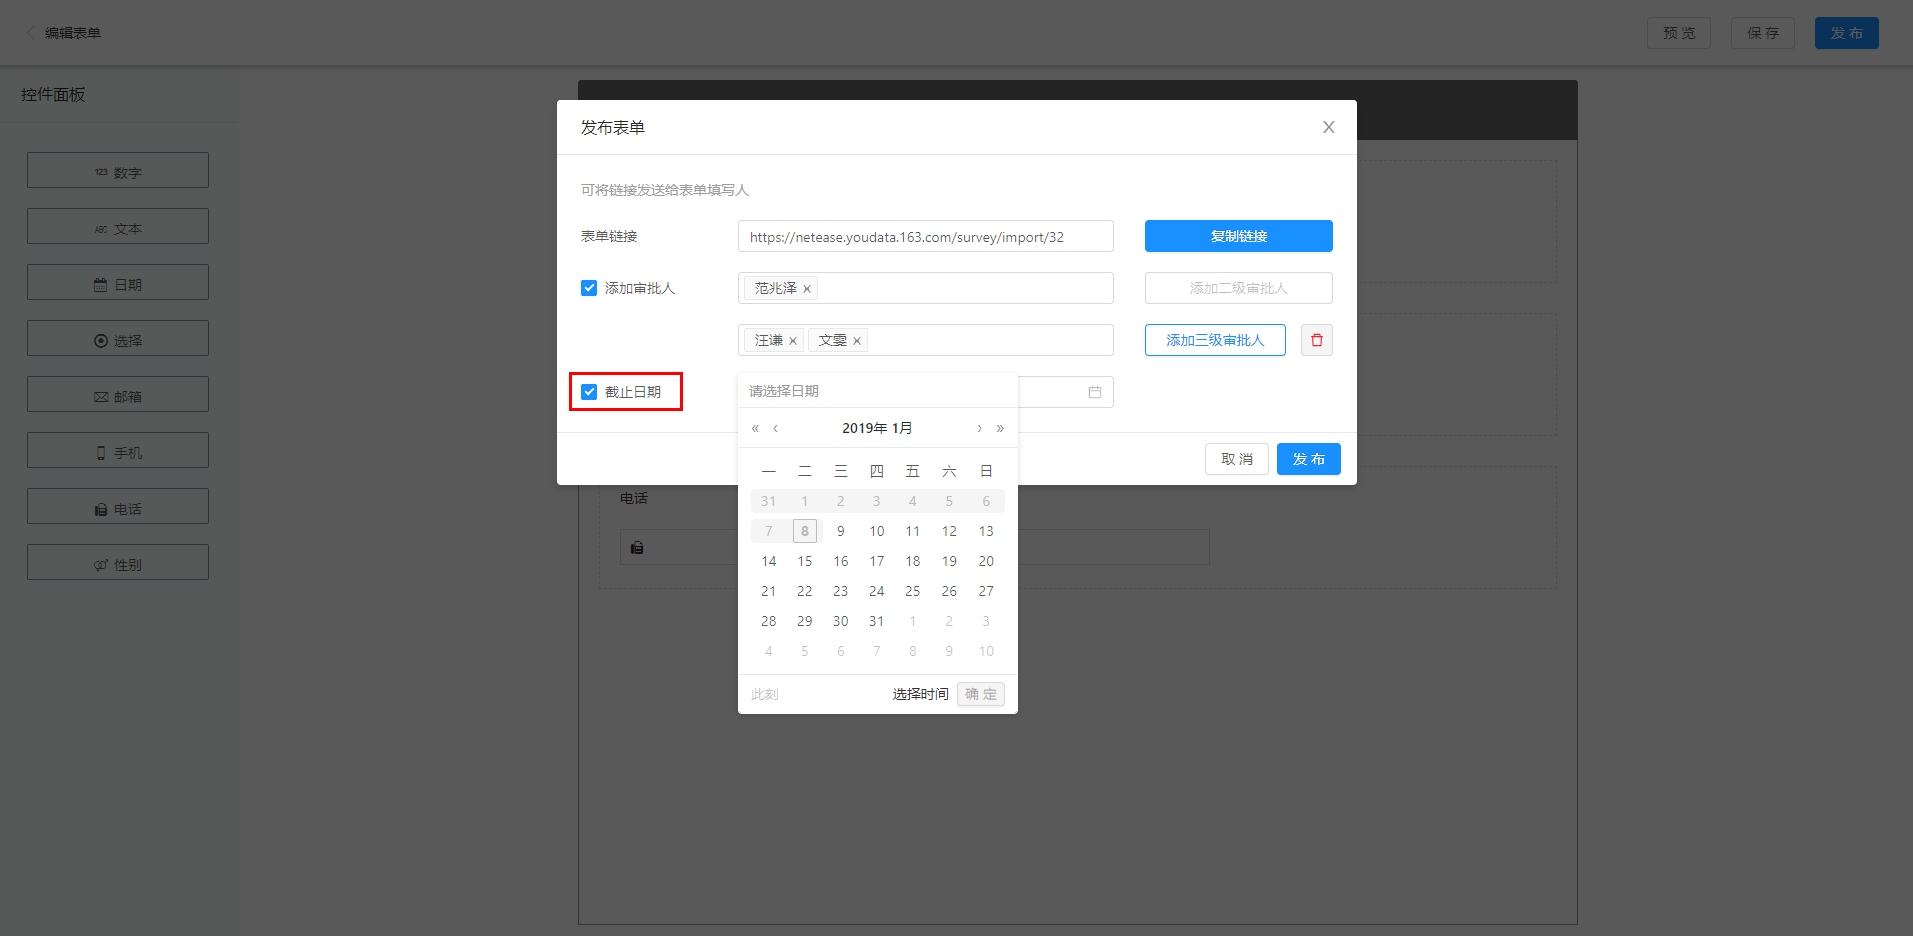The height and width of the screenshot is (936, 1913).
Task: Select January 12 in the calendar
Action: pos(949,531)
